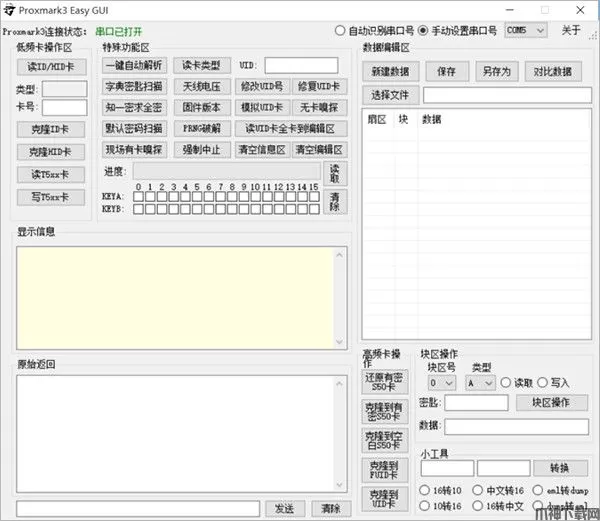Open the COM5 serial port dropdown

tap(526, 31)
